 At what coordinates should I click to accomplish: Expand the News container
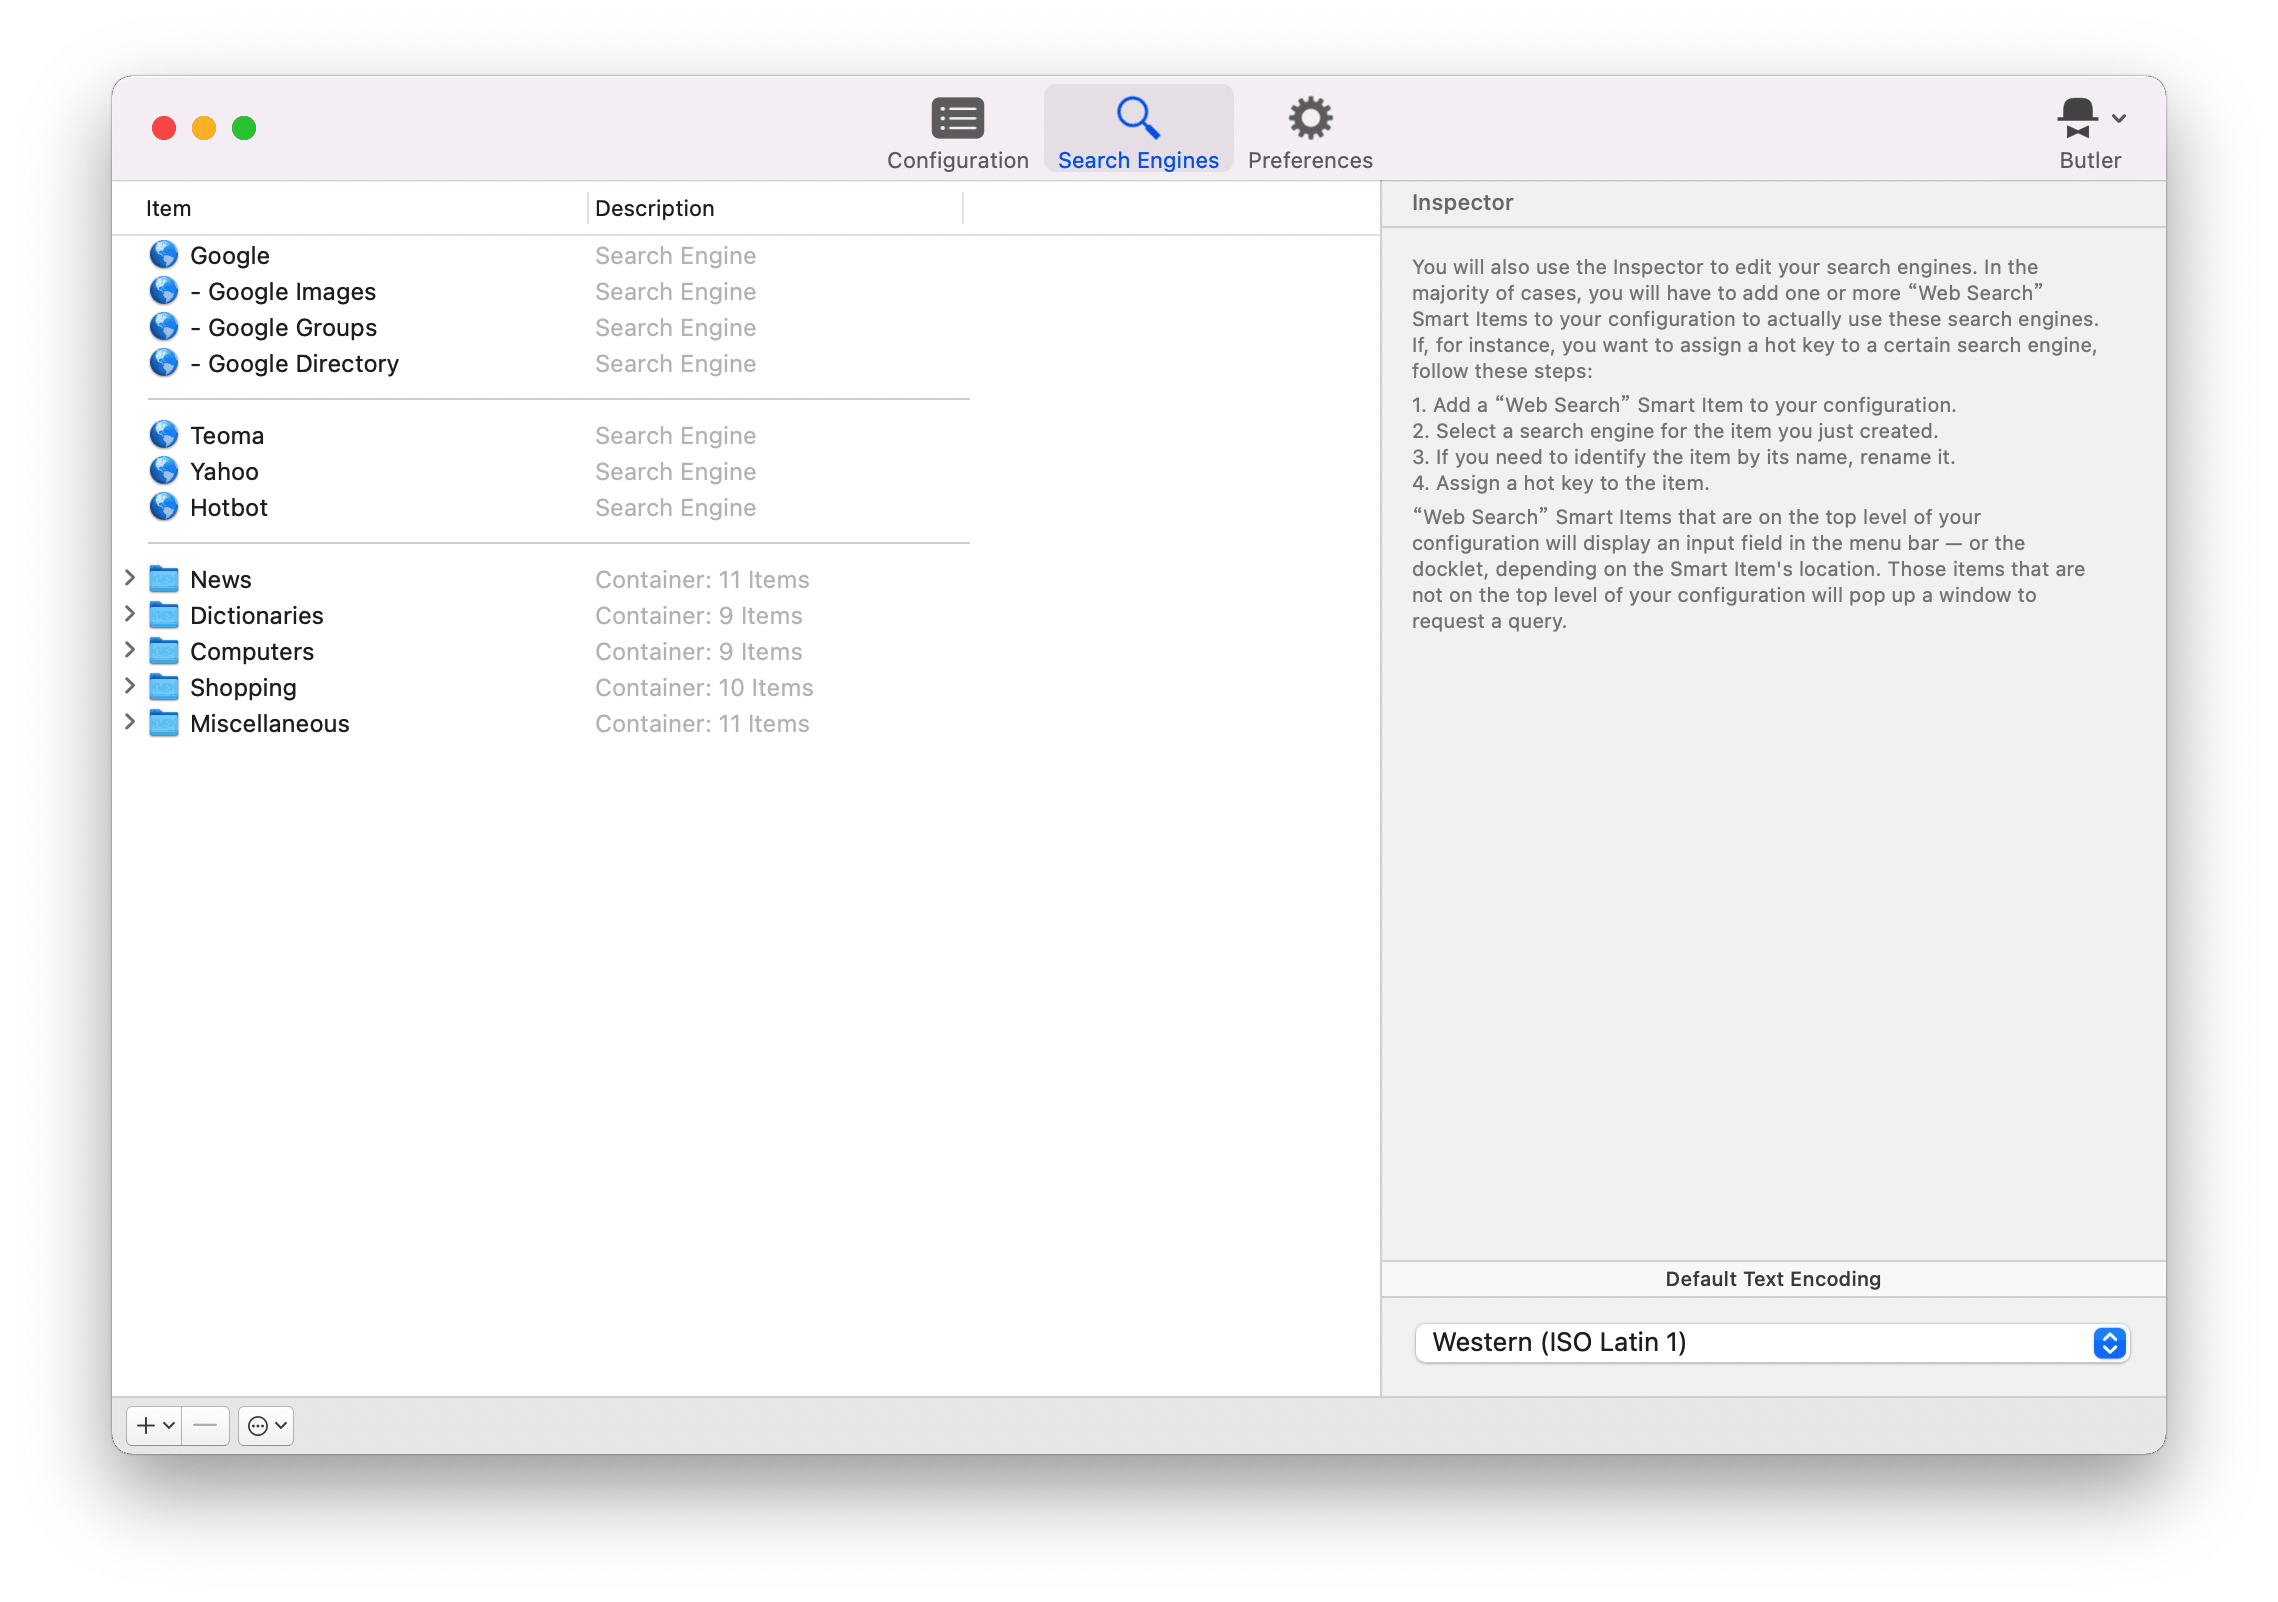pyautogui.click(x=131, y=578)
